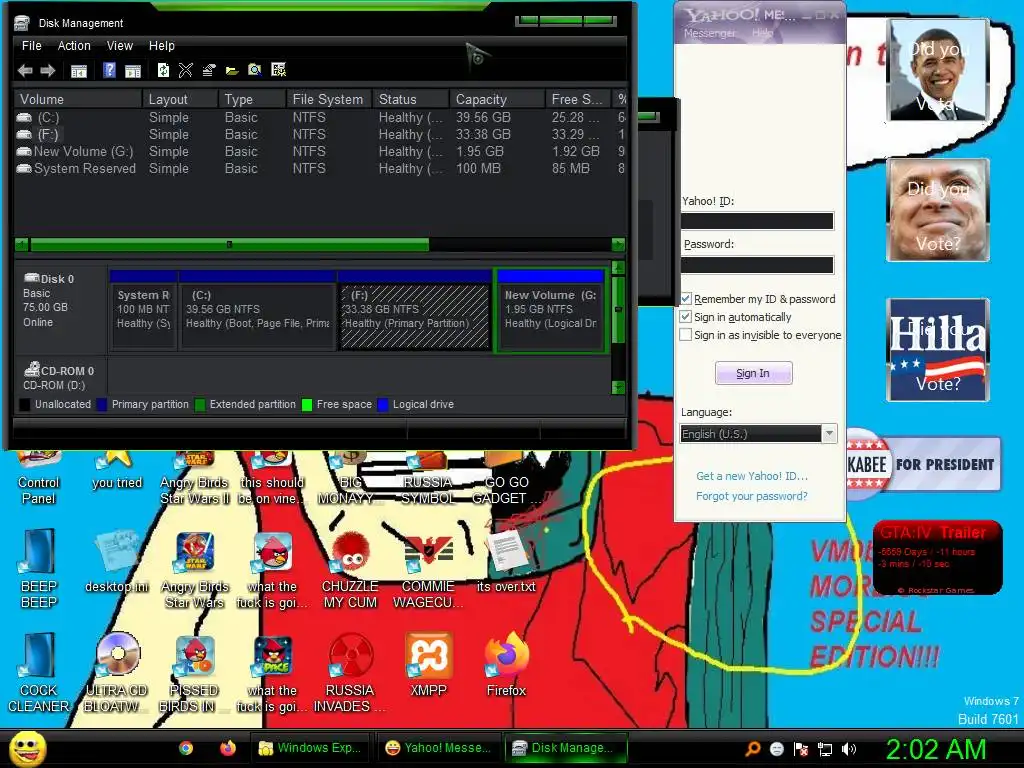Viewport: 1024px width, 768px height.
Task: Select the 'you tried' star desktop icon
Action: point(116,472)
